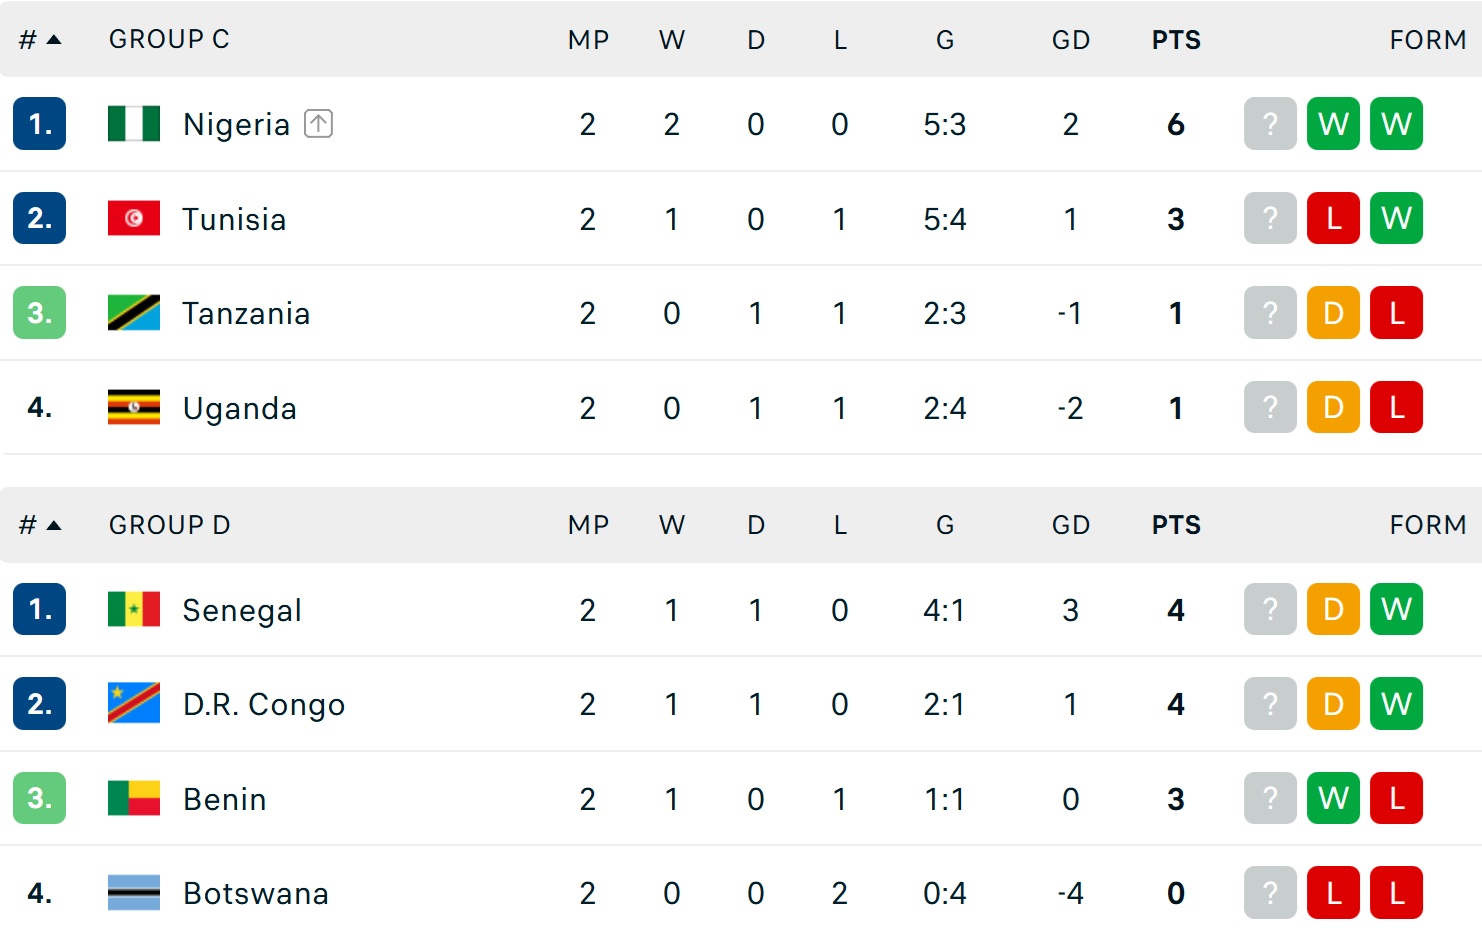Click the Tunisia flag icon

pyautogui.click(x=134, y=218)
